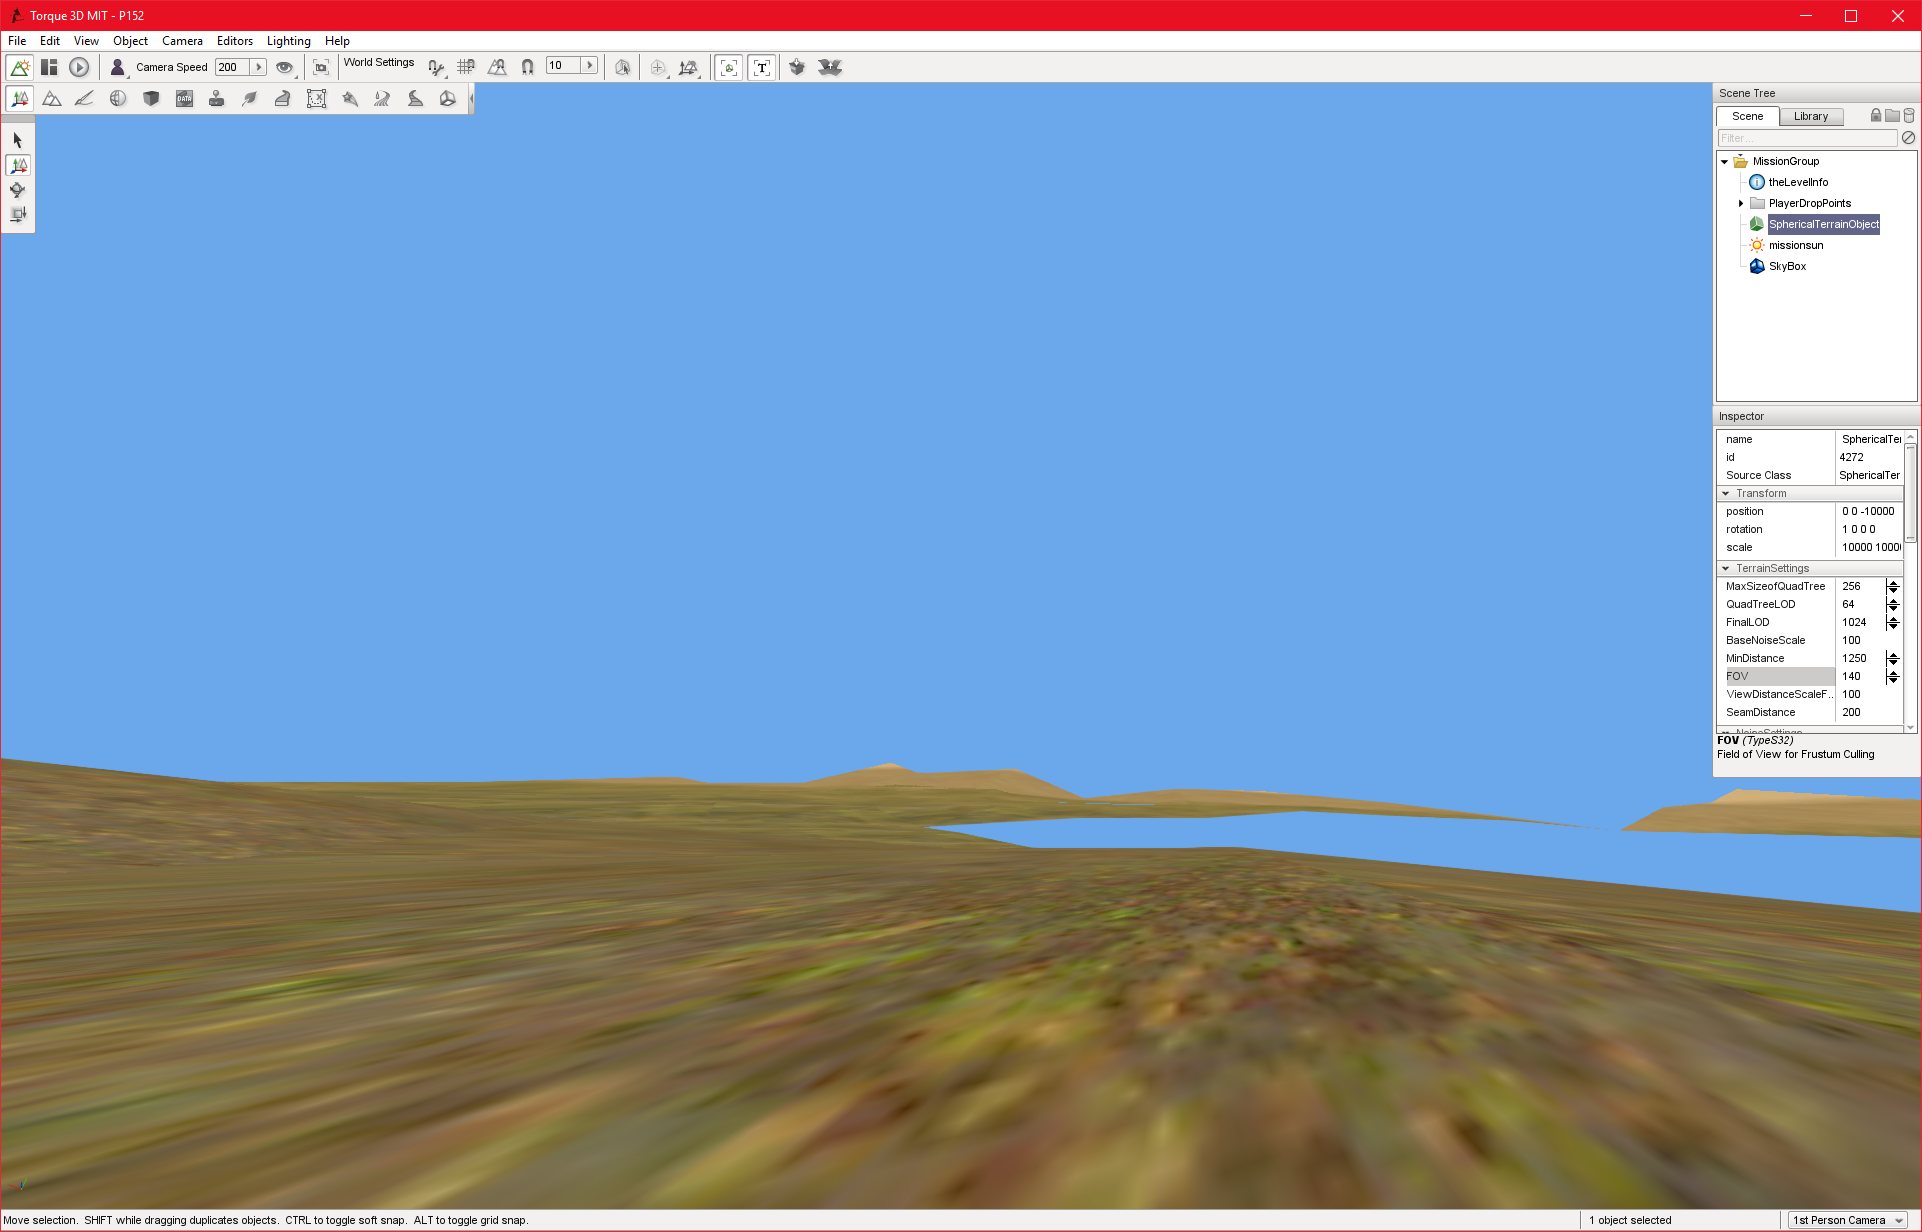Click the prefab box icon
This screenshot has width=1922, height=1232.
[797, 67]
